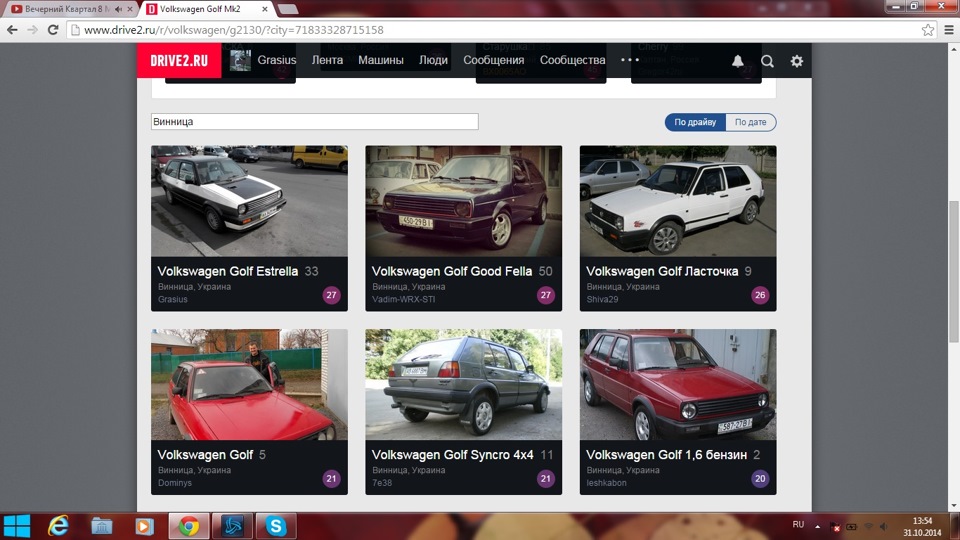960x540 pixels.
Task: Bookmark page with star icon
Action: 928,29
